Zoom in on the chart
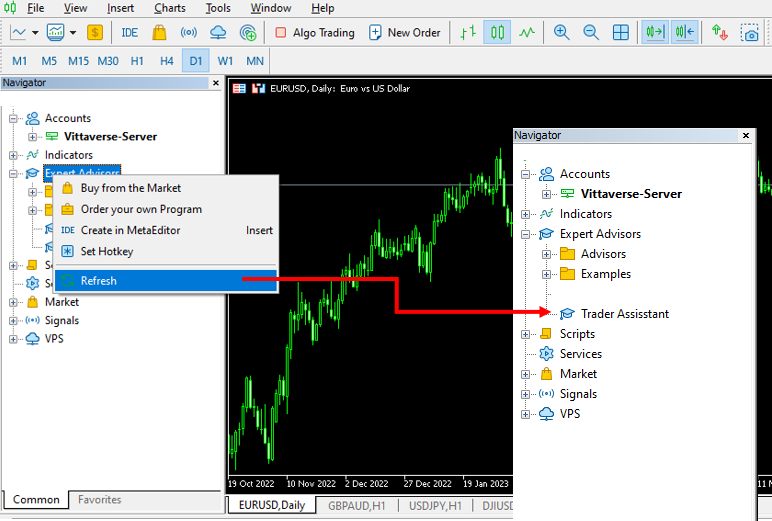The image size is (772, 521). [x=561, y=33]
